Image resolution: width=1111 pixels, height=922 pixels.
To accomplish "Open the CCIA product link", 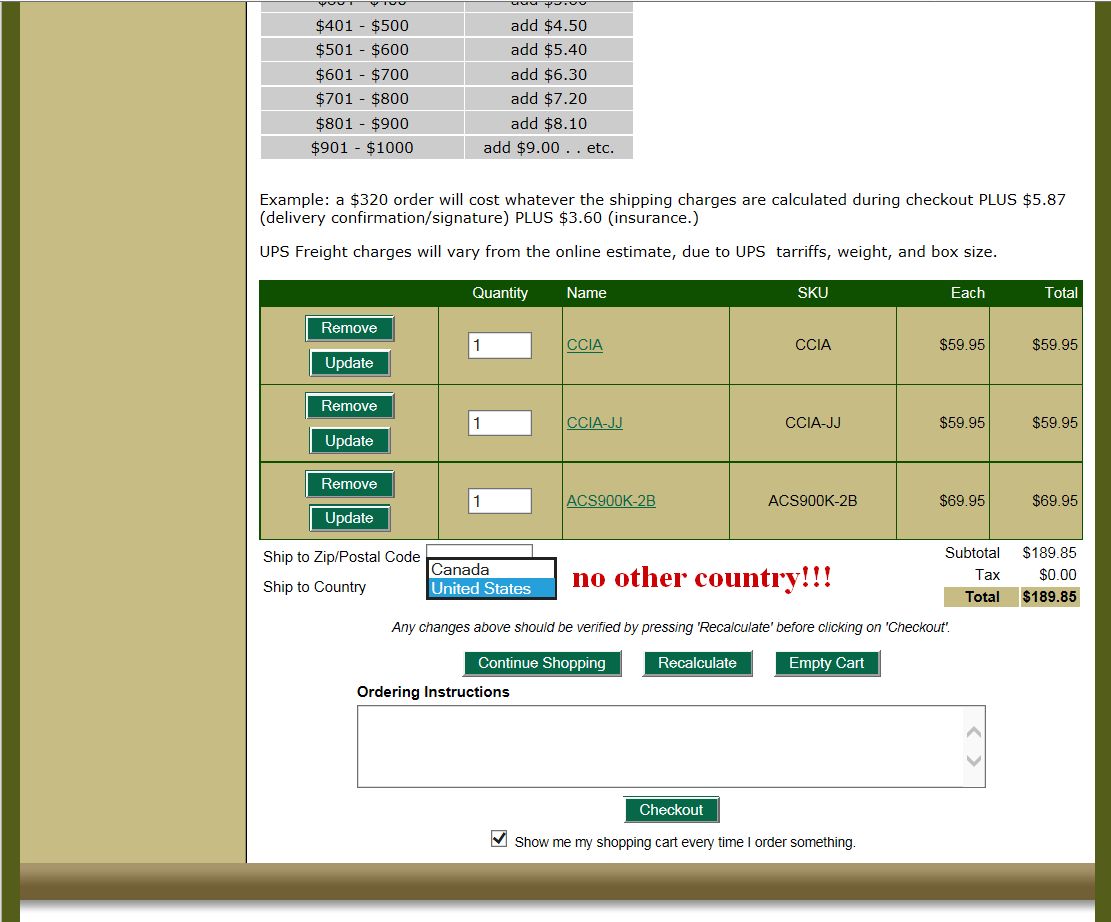I will coord(584,345).
